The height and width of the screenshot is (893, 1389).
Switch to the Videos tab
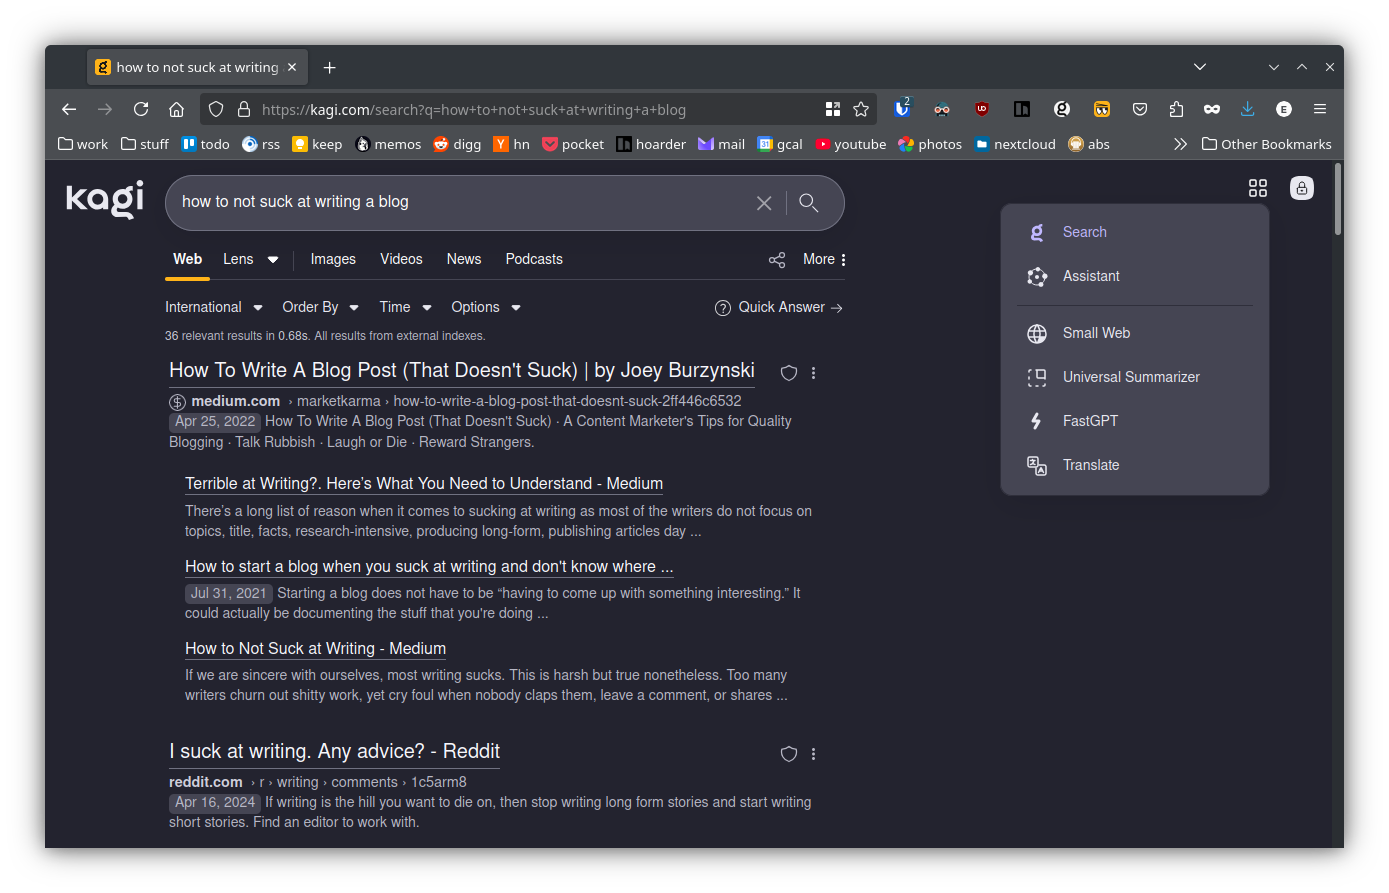pyautogui.click(x=401, y=259)
